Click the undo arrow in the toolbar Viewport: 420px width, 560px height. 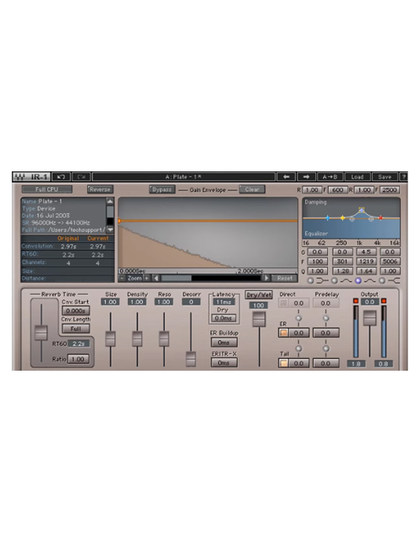(x=61, y=177)
